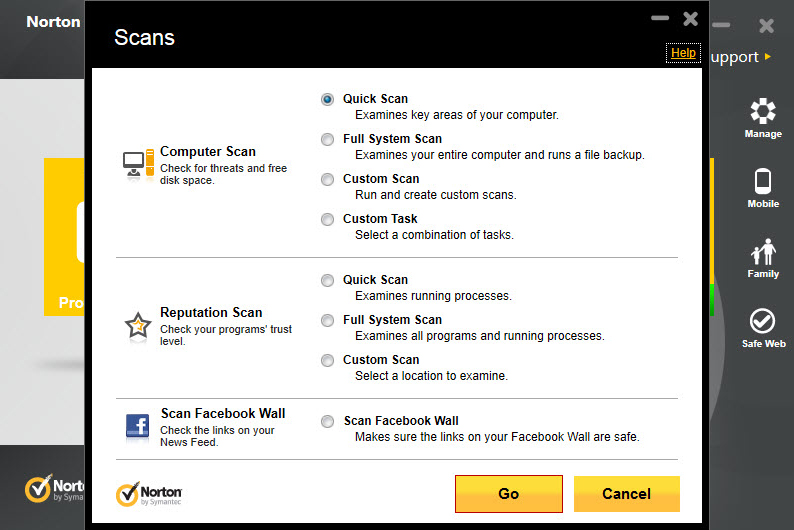Click the Reputation Scan star icon
Screen dimensions: 794x530
coord(138,325)
